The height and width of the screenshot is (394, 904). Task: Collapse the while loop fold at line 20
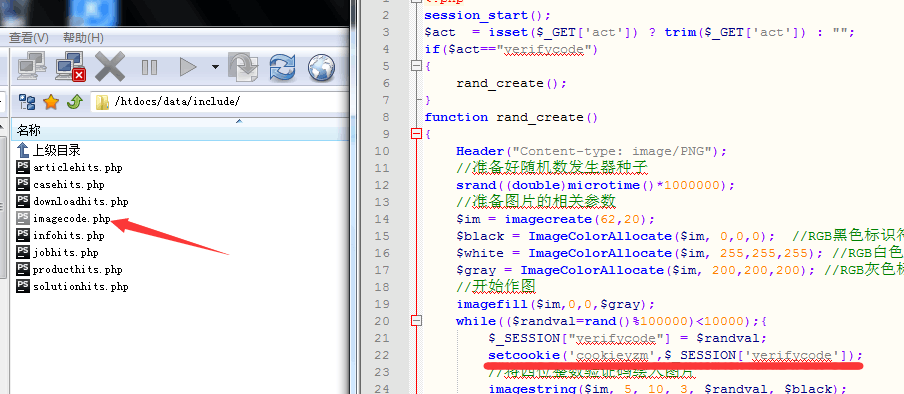[x=416, y=321]
